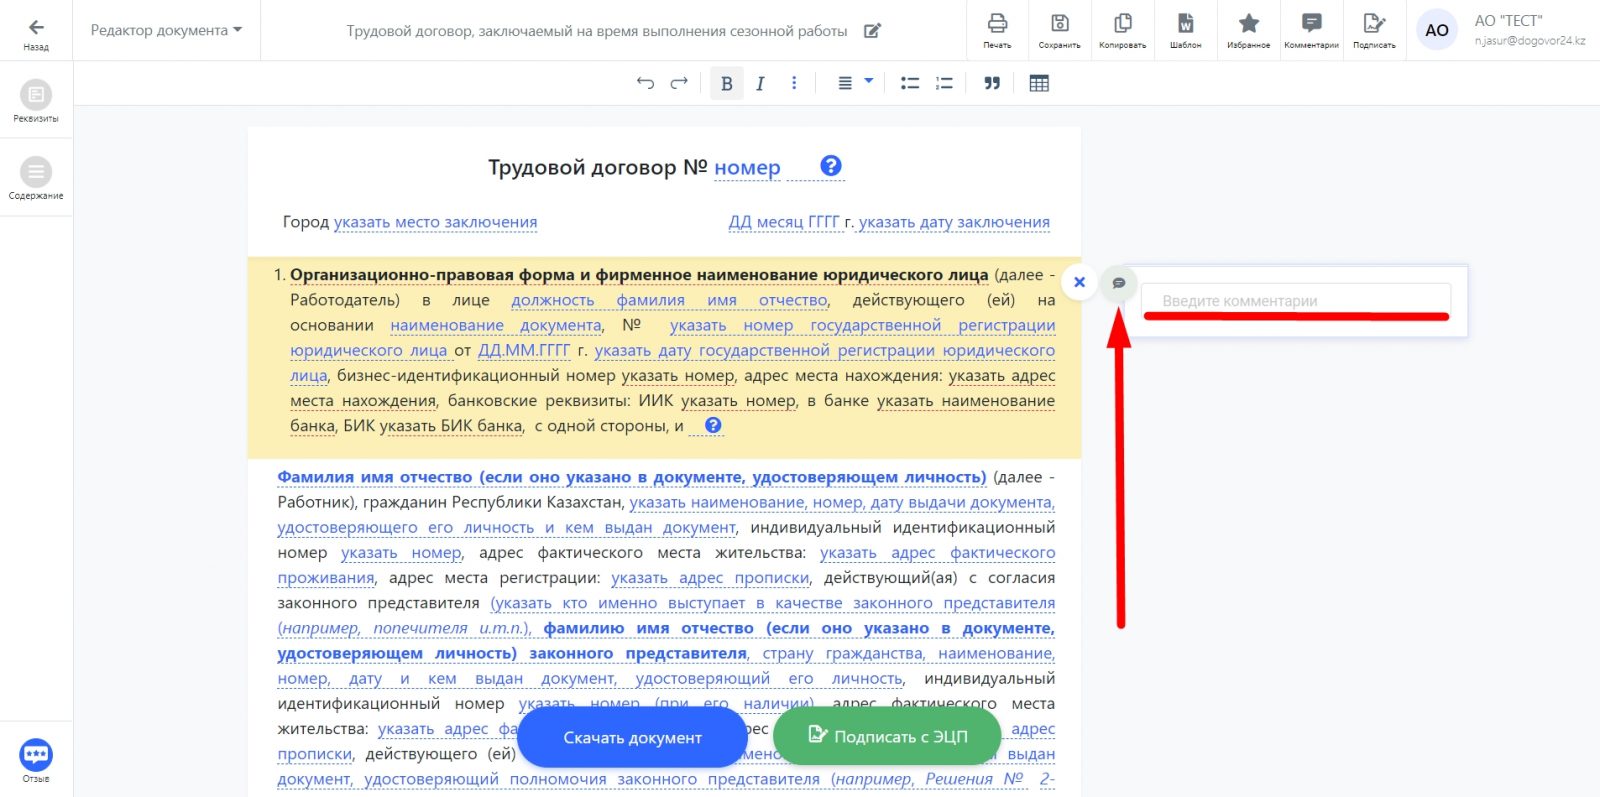The height and width of the screenshot is (797, 1600).
Task: Insert a table
Action: pos(1039,83)
